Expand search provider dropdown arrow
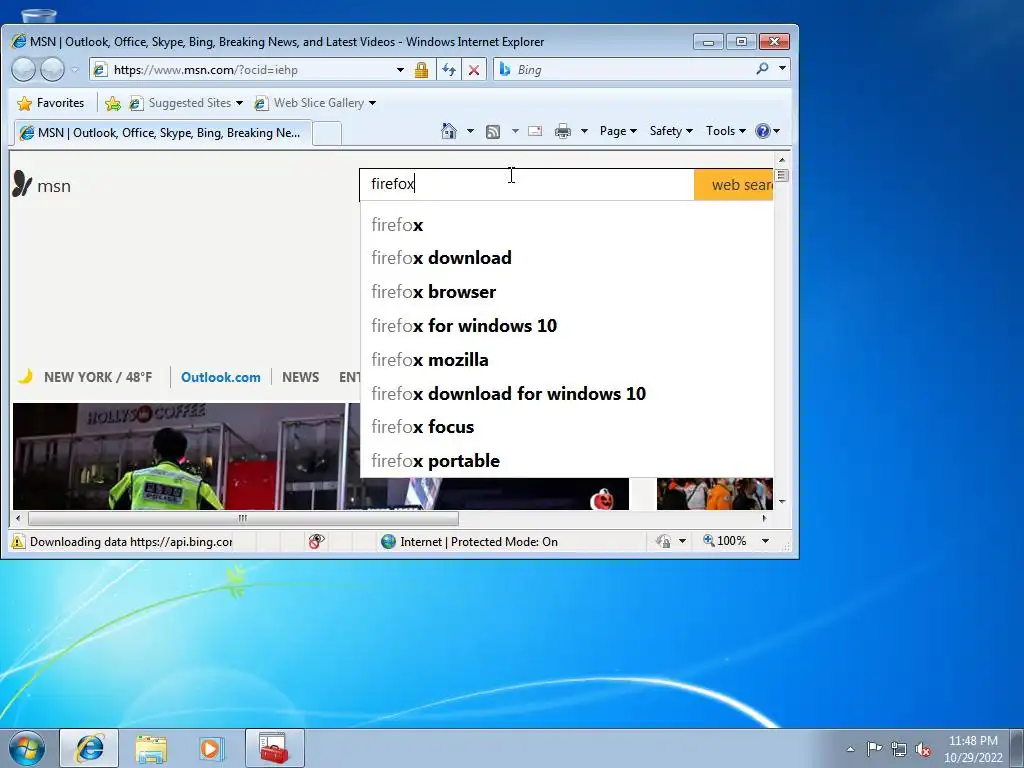Image resolution: width=1024 pixels, height=768 pixels. coord(782,69)
